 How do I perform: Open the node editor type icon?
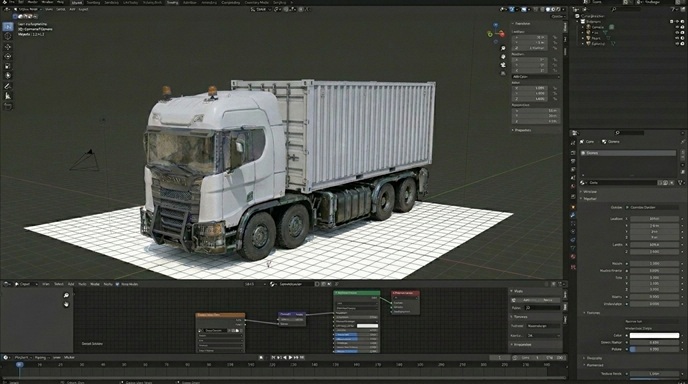[6, 284]
